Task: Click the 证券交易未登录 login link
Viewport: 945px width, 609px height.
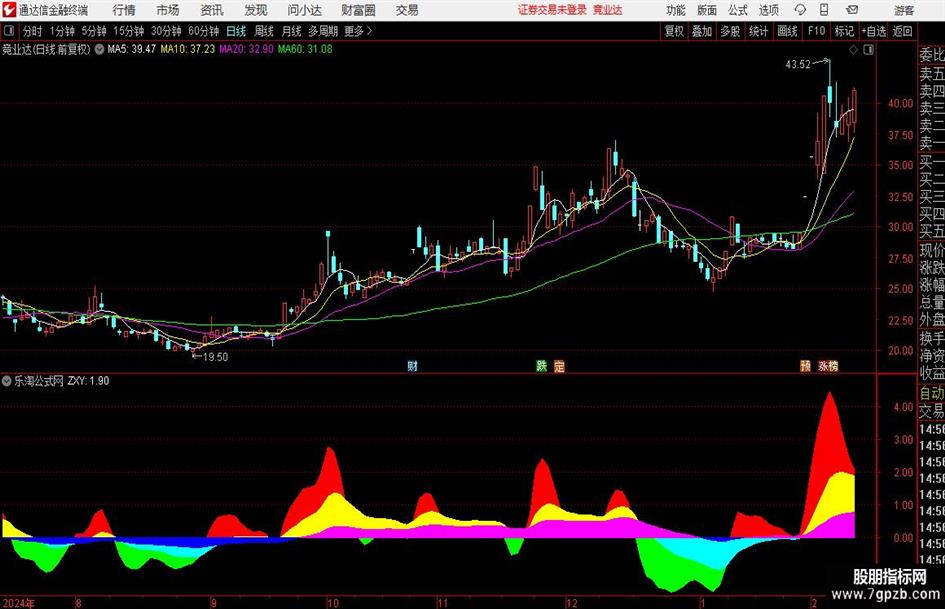Action: click(552, 10)
